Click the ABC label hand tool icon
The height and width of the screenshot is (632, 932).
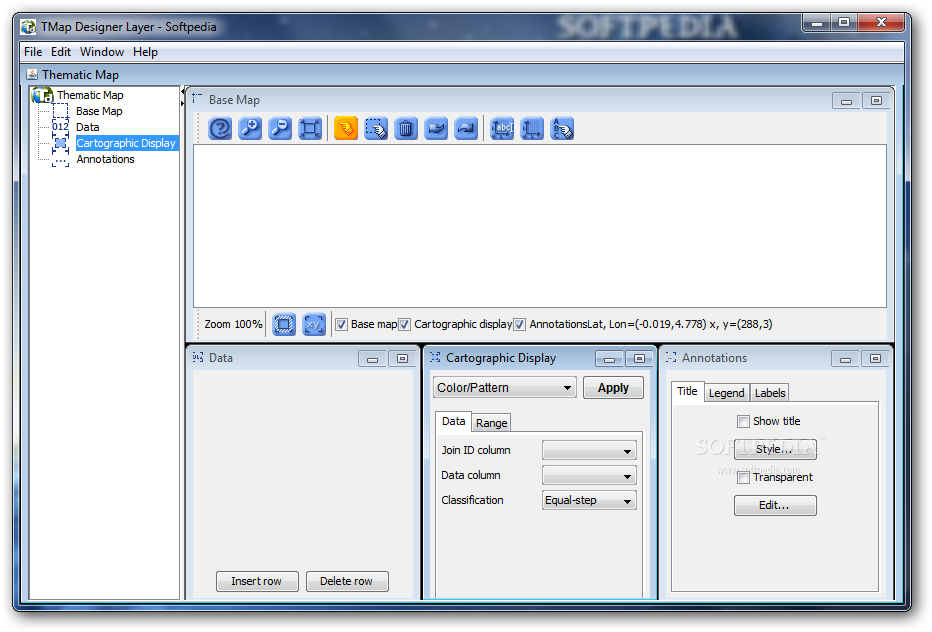click(x=562, y=128)
